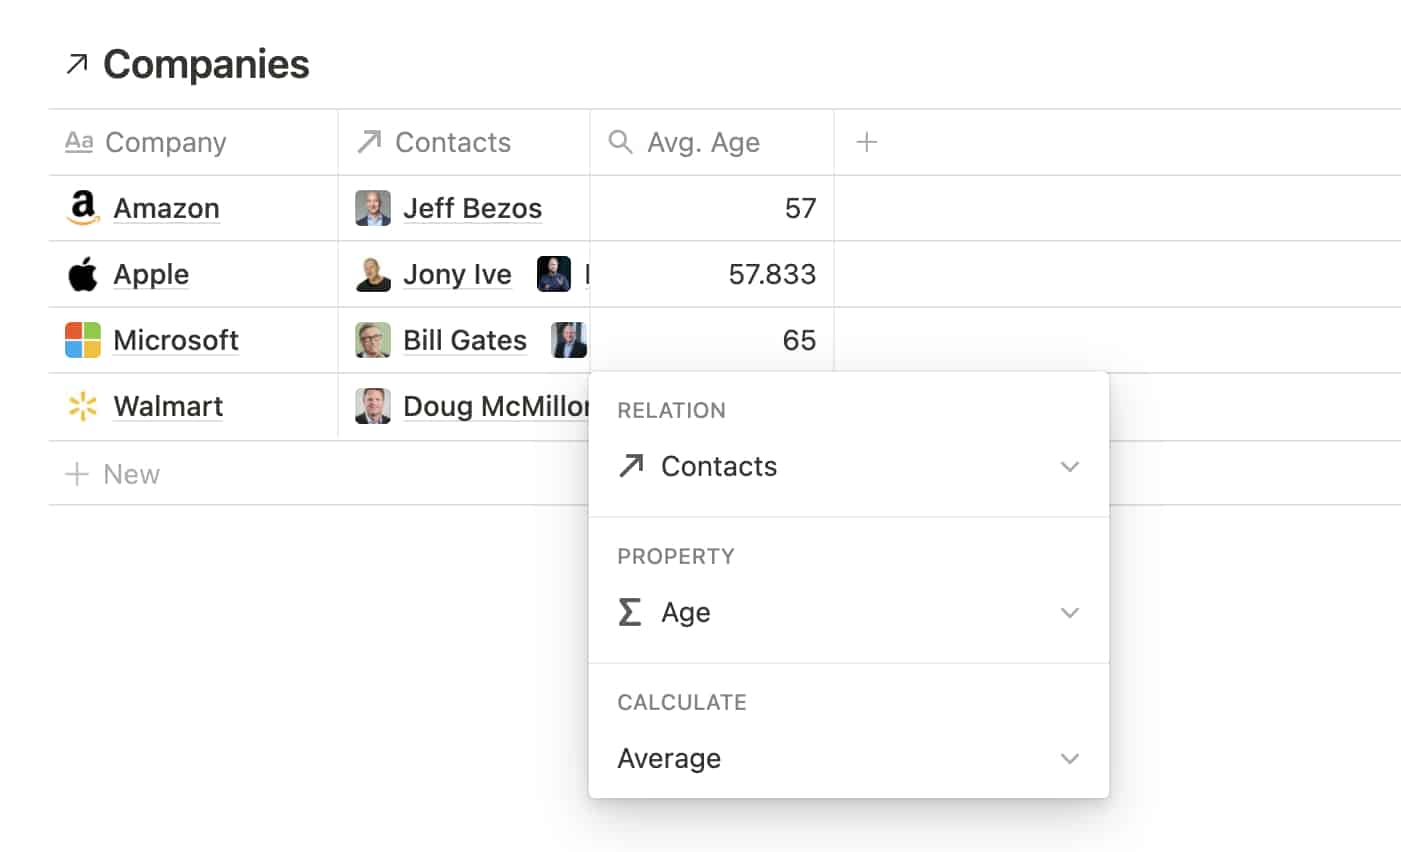Click the Company column header
Viewport: 1401px width, 852px height.
click(166, 142)
